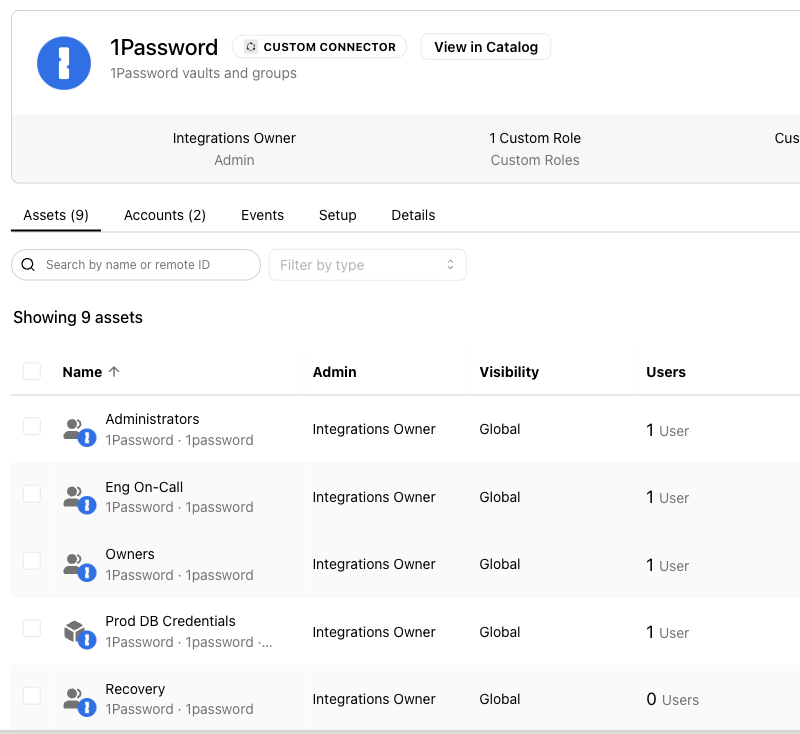Click Integrations Owner in Administrators row
The height and width of the screenshot is (734, 800).
click(374, 429)
